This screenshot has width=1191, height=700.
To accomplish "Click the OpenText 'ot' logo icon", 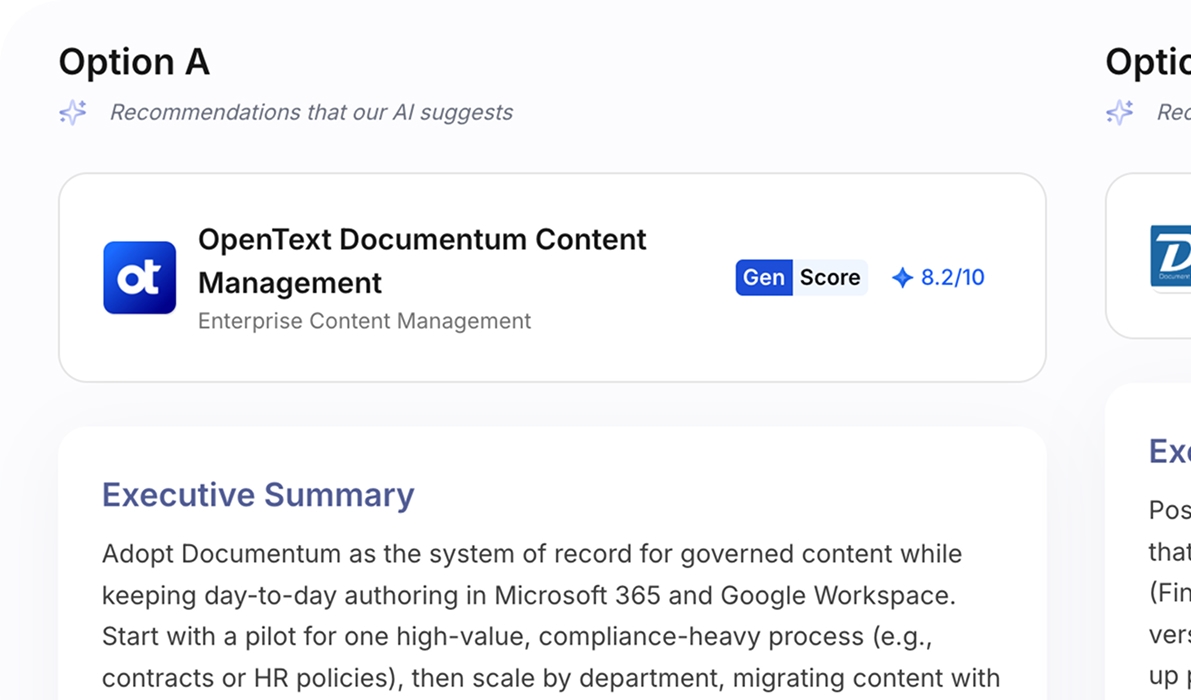I will (x=139, y=278).
